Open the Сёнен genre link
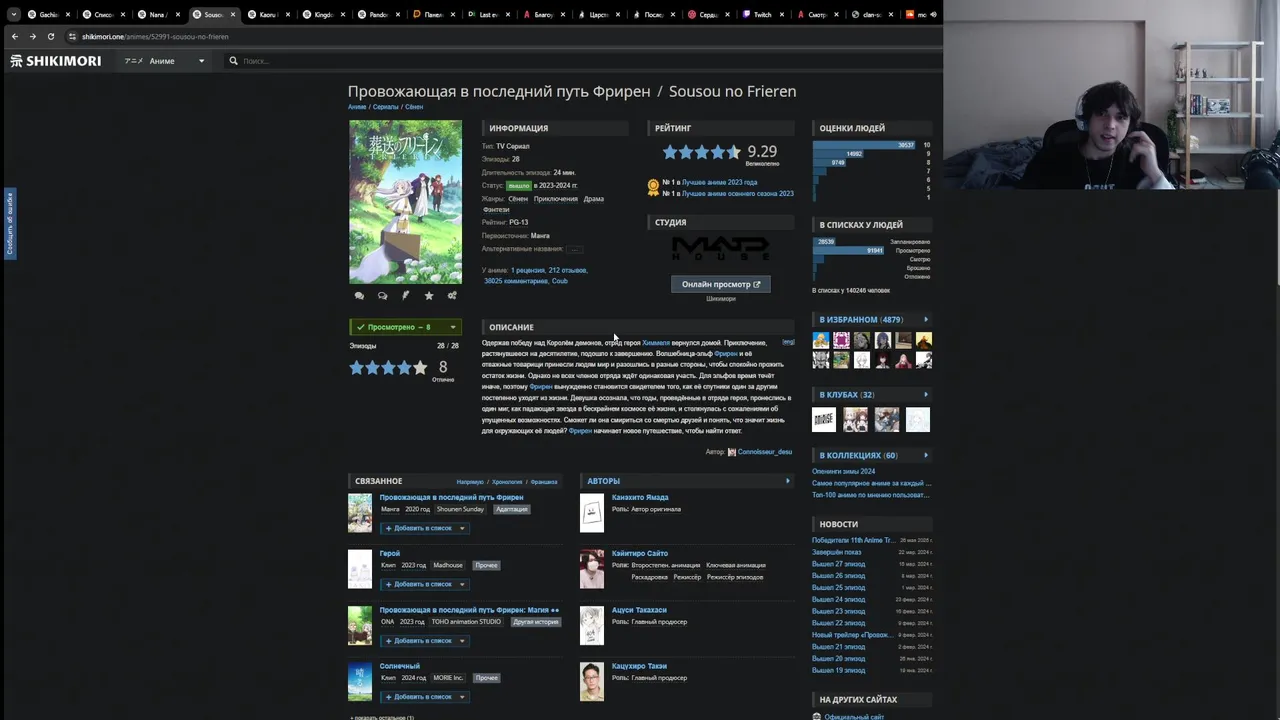Image resolution: width=1280 pixels, height=720 pixels. coord(518,199)
